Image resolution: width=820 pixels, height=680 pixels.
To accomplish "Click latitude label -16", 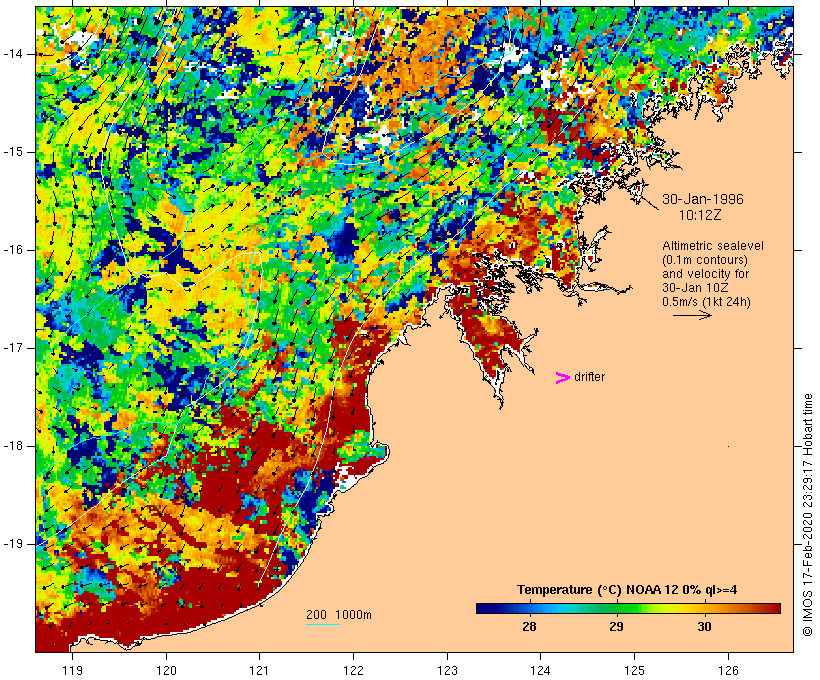I will (13, 250).
